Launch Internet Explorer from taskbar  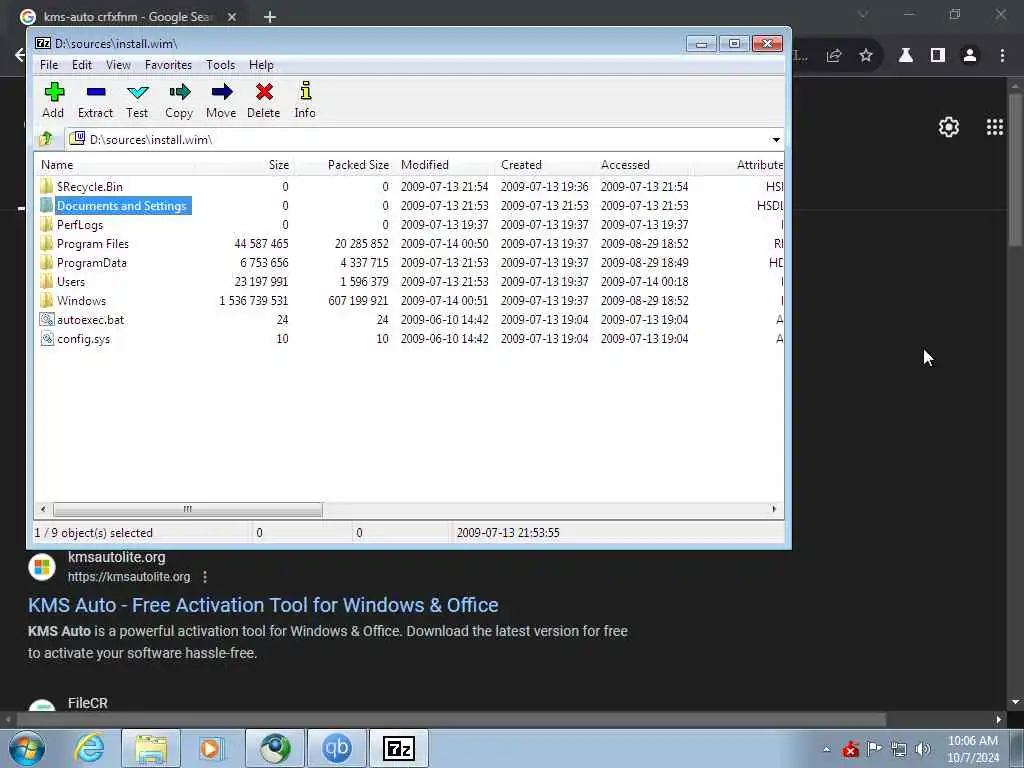point(89,748)
